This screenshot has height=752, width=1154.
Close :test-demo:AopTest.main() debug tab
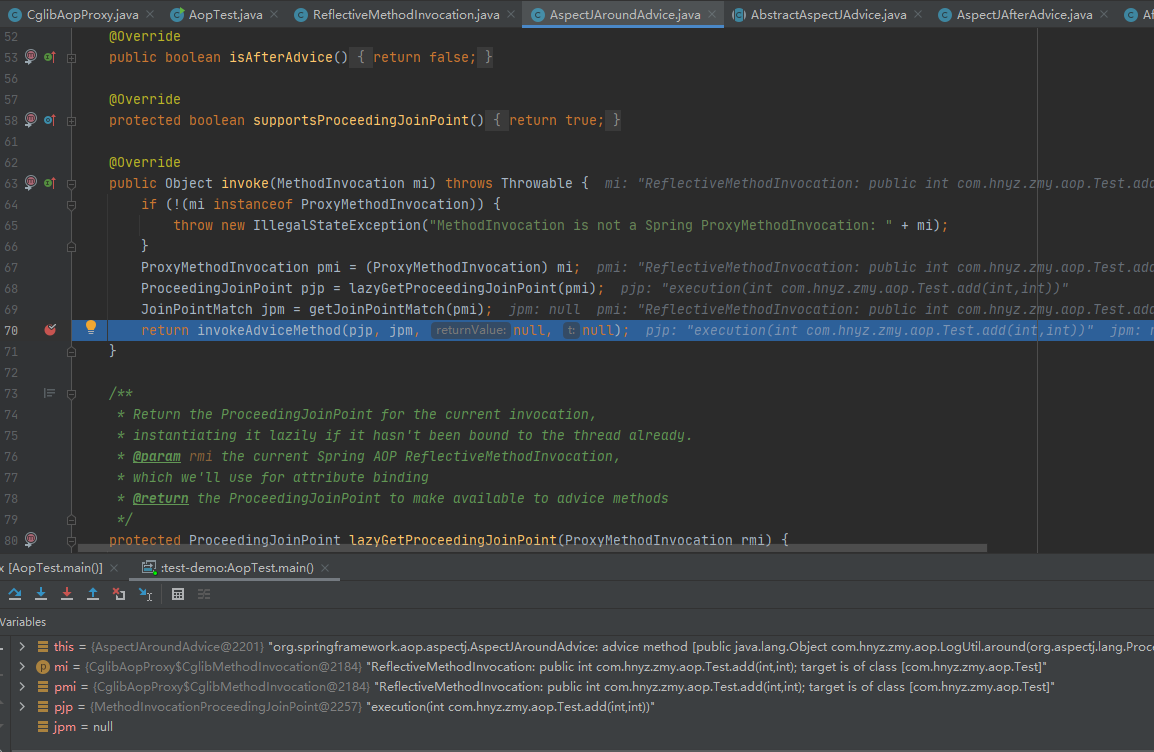[x=325, y=567]
